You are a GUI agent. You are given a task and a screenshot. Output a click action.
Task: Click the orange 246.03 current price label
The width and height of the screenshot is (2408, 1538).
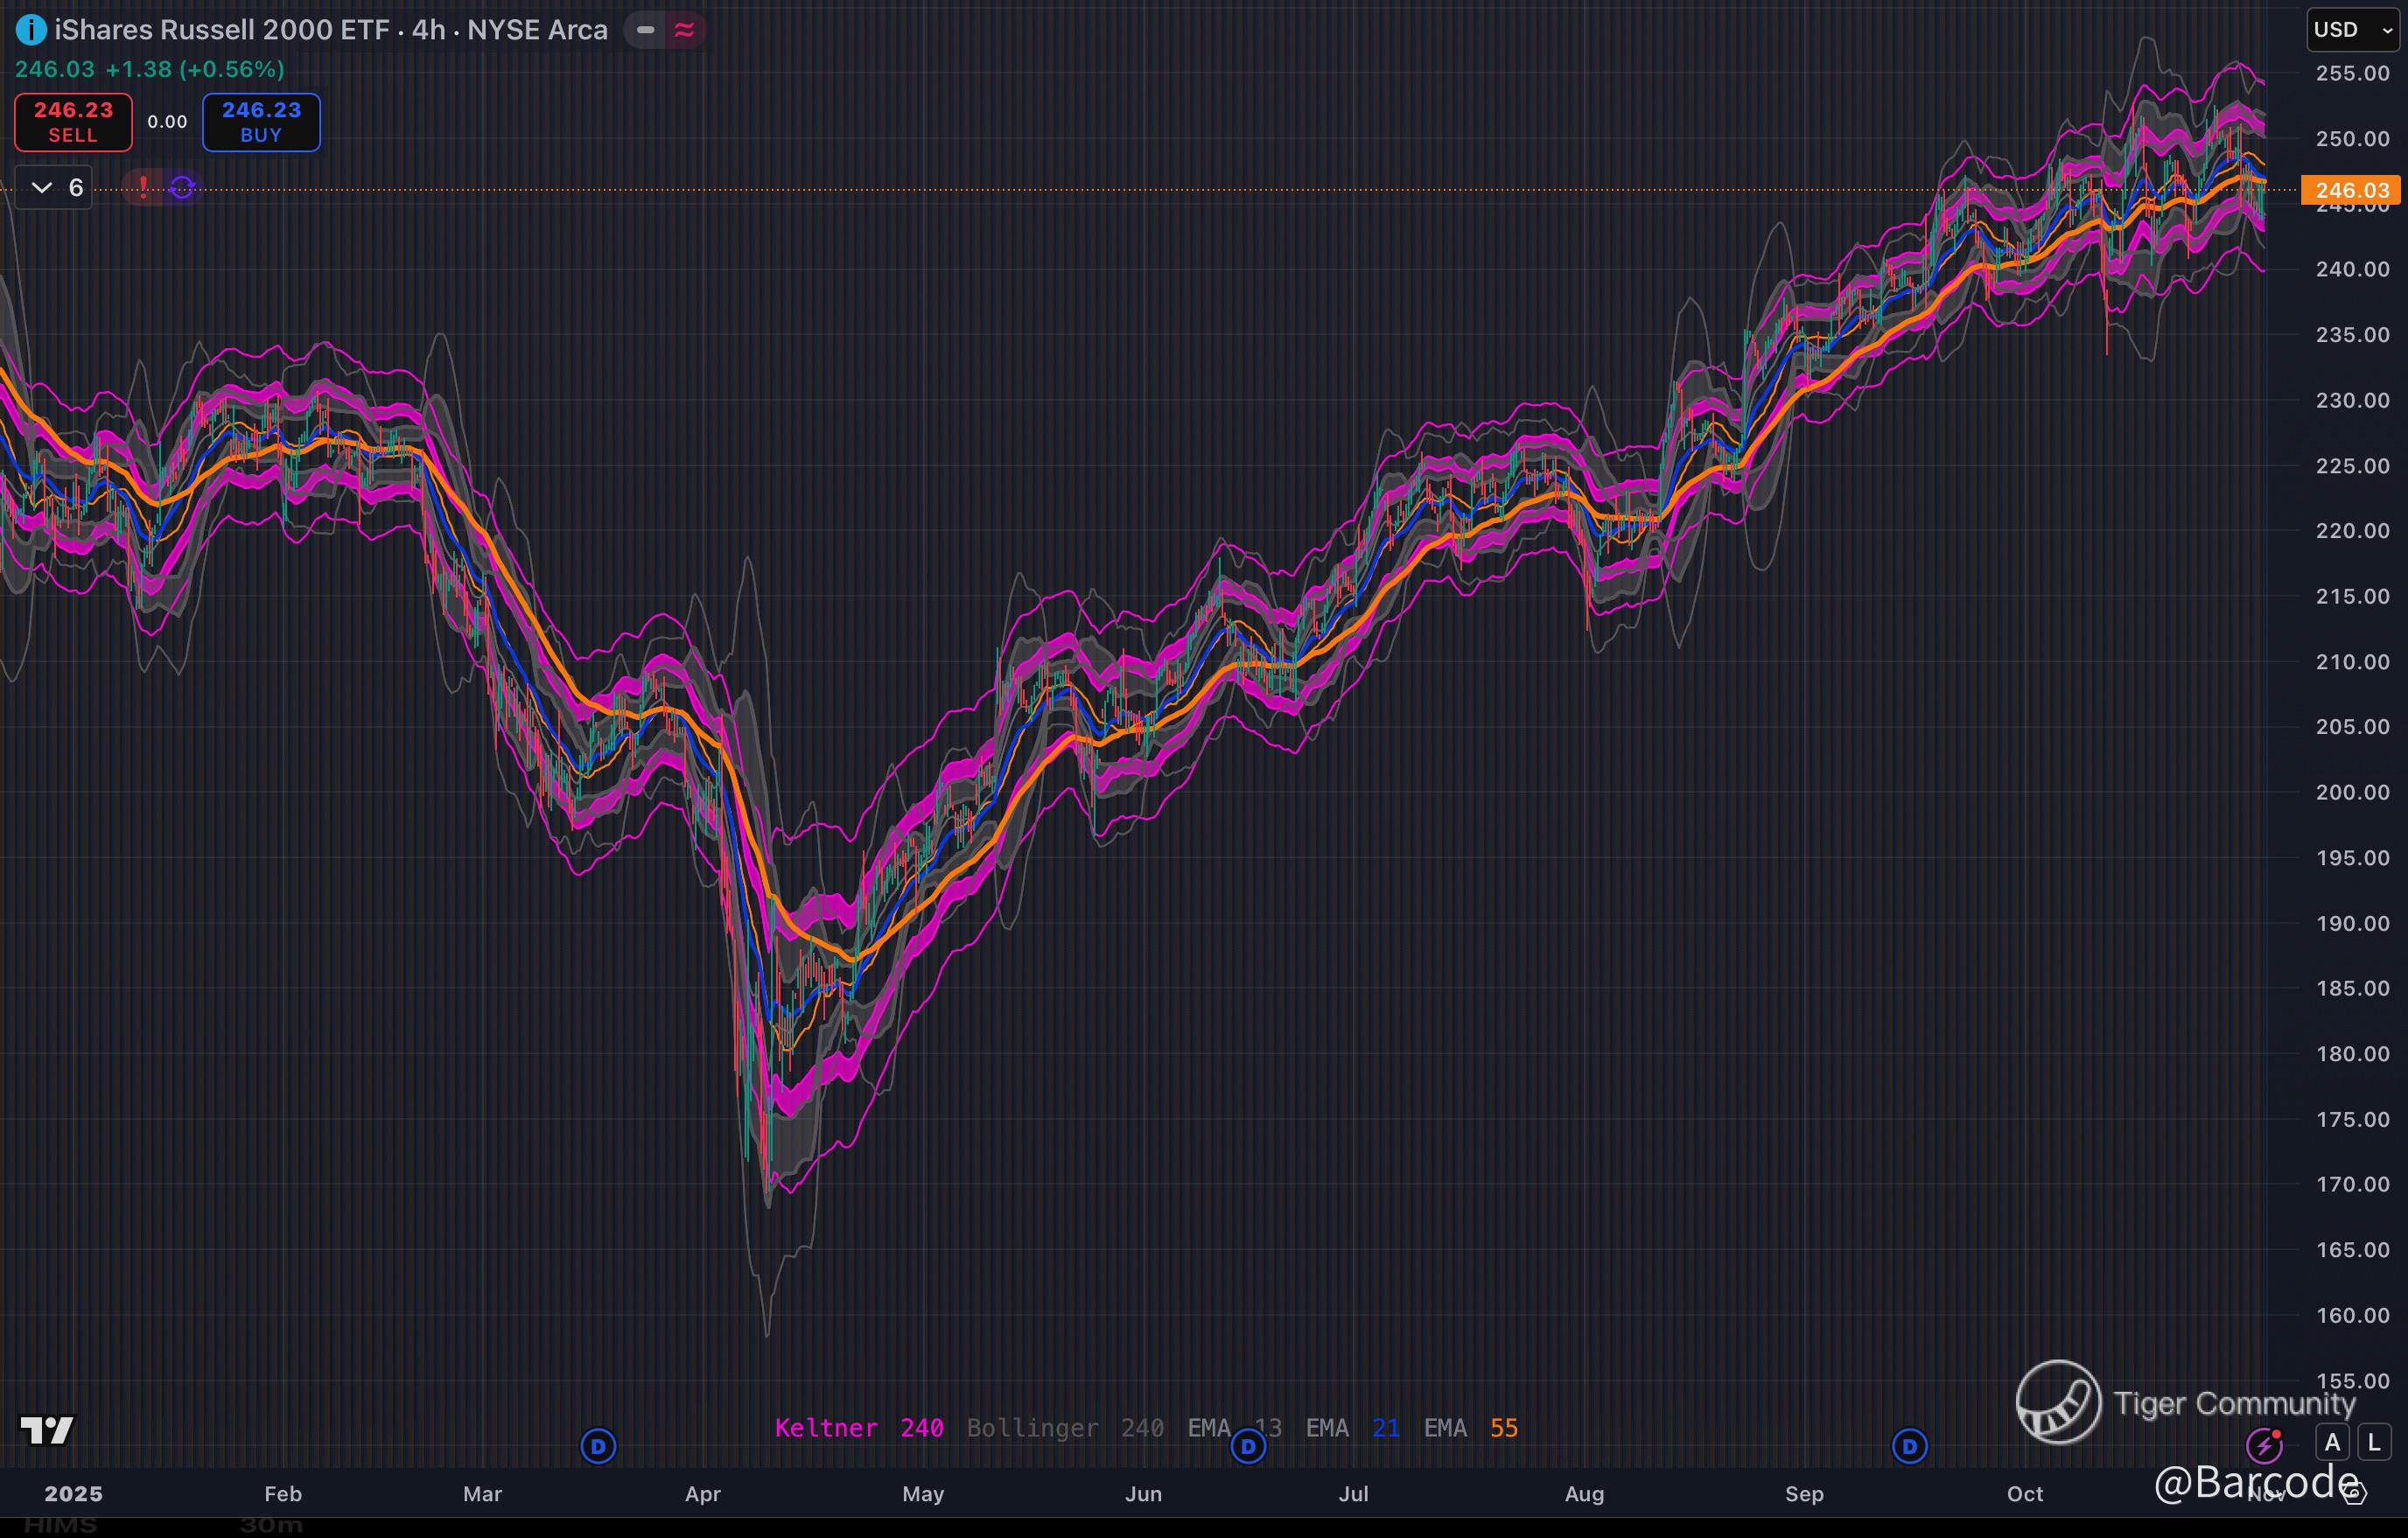tap(2351, 190)
